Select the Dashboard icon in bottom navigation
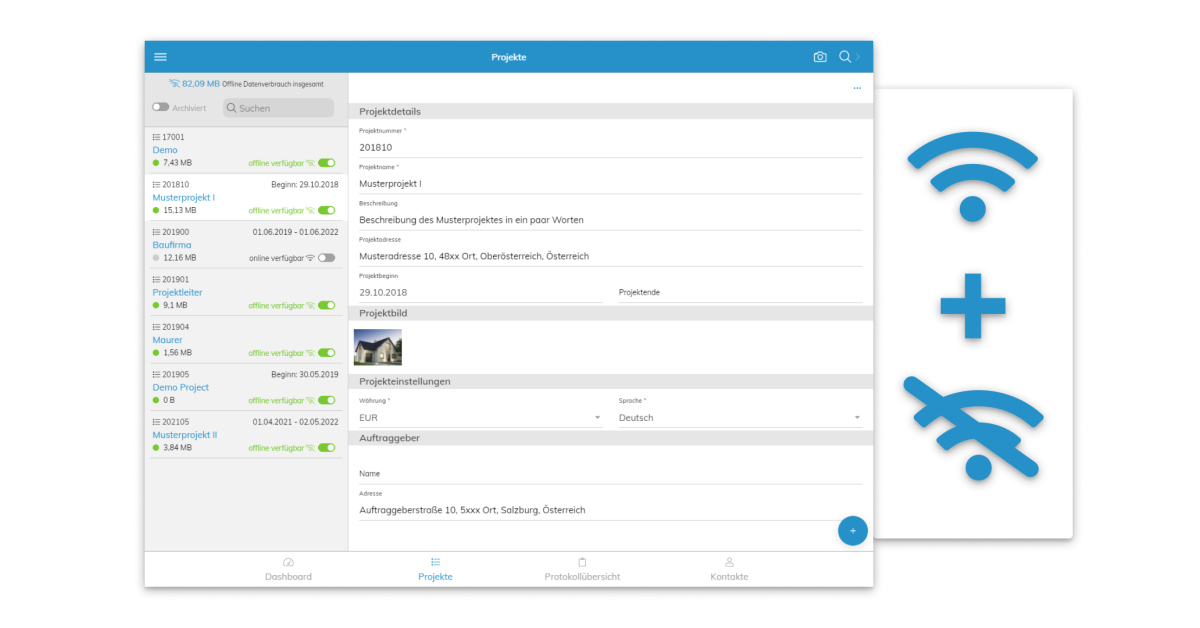Image resolution: width=1200 pixels, height=628 pixels. tap(288, 563)
